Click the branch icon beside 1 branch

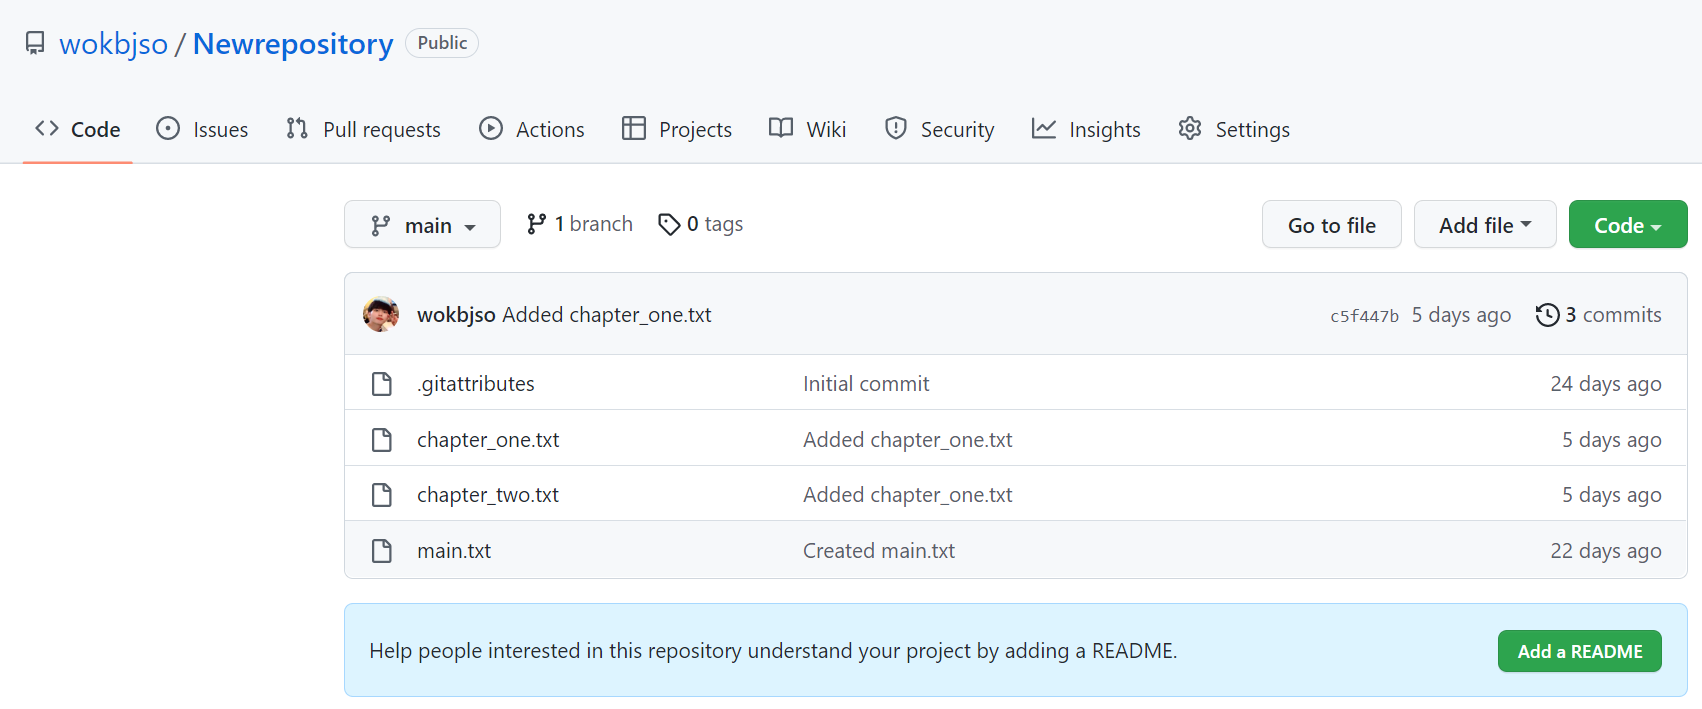pos(537,224)
